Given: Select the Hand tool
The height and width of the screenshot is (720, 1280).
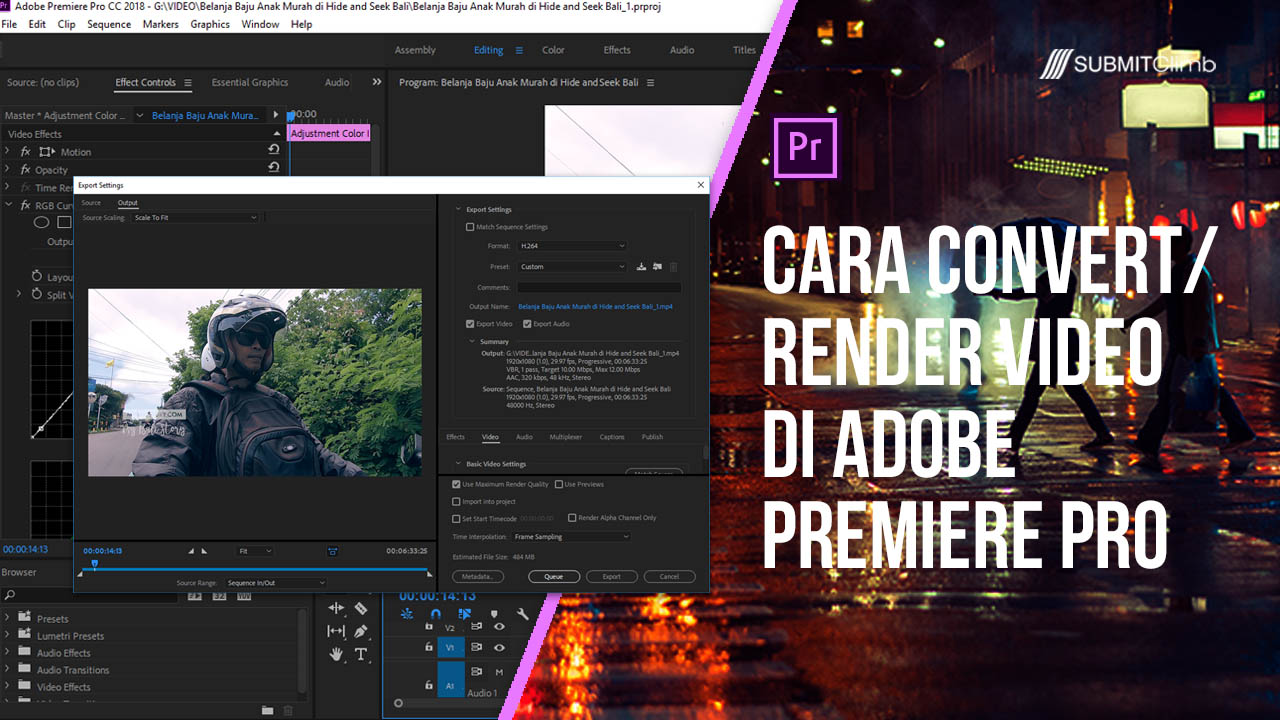Looking at the screenshot, I should click(336, 654).
